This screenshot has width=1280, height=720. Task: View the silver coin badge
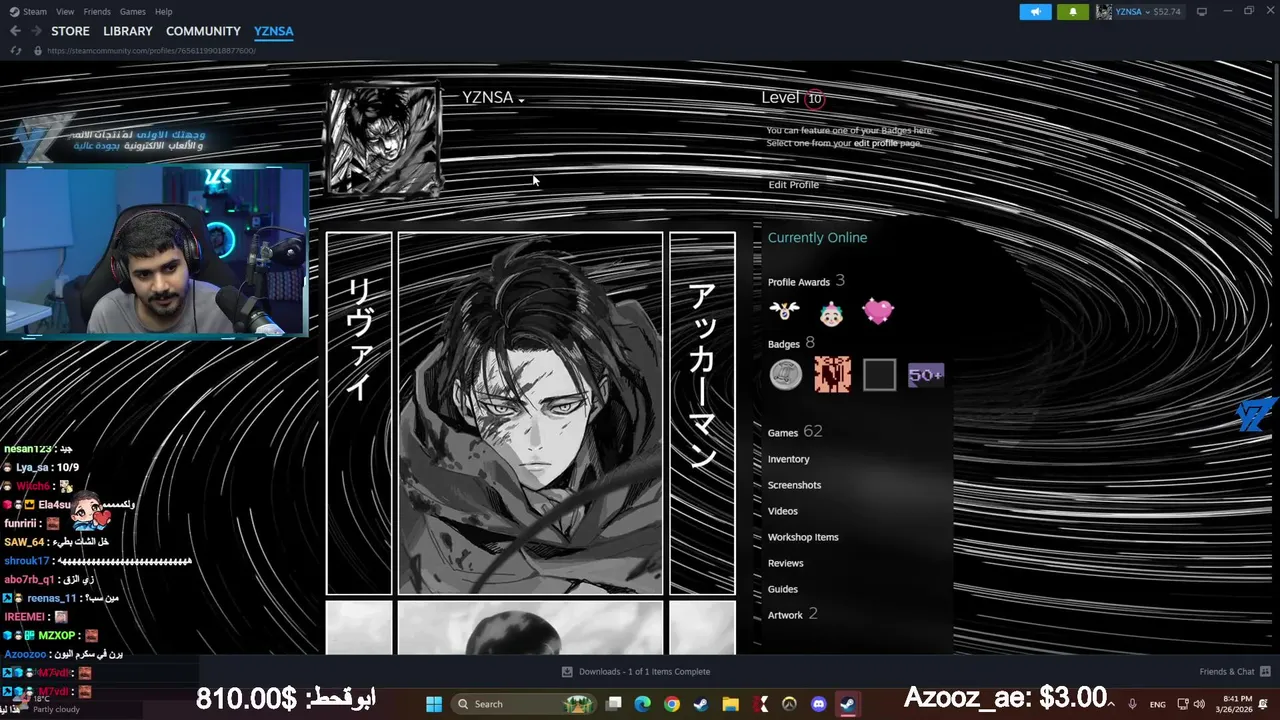pyautogui.click(x=786, y=374)
